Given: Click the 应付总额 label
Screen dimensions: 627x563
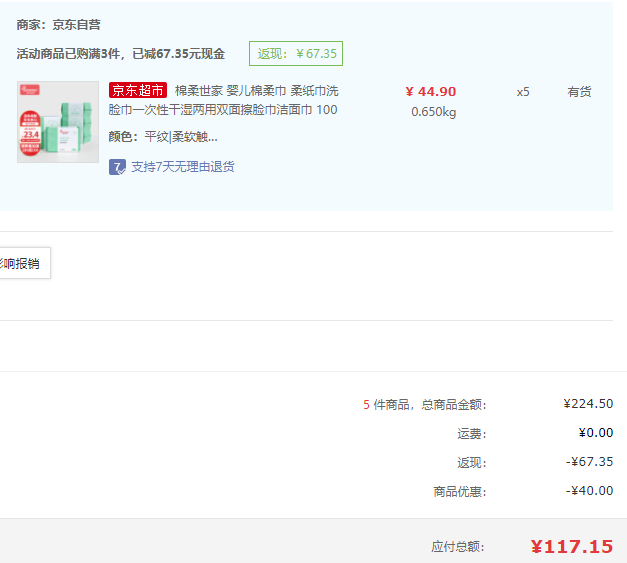Looking at the screenshot, I should pyautogui.click(x=458, y=547).
